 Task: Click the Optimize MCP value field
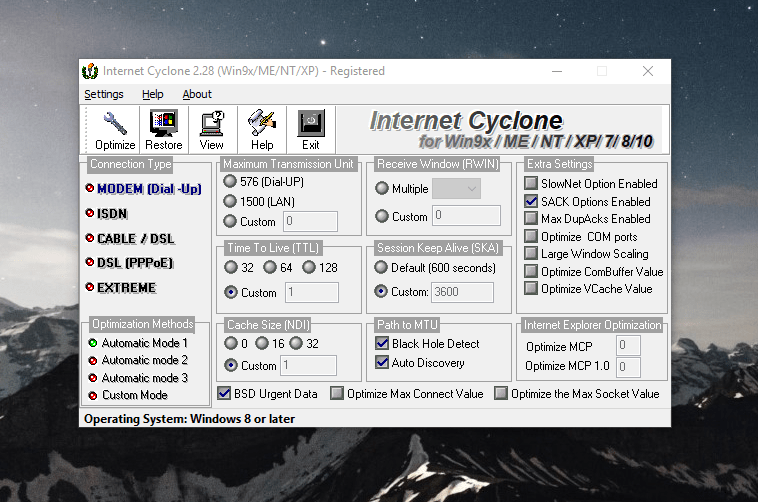[x=628, y=345]
